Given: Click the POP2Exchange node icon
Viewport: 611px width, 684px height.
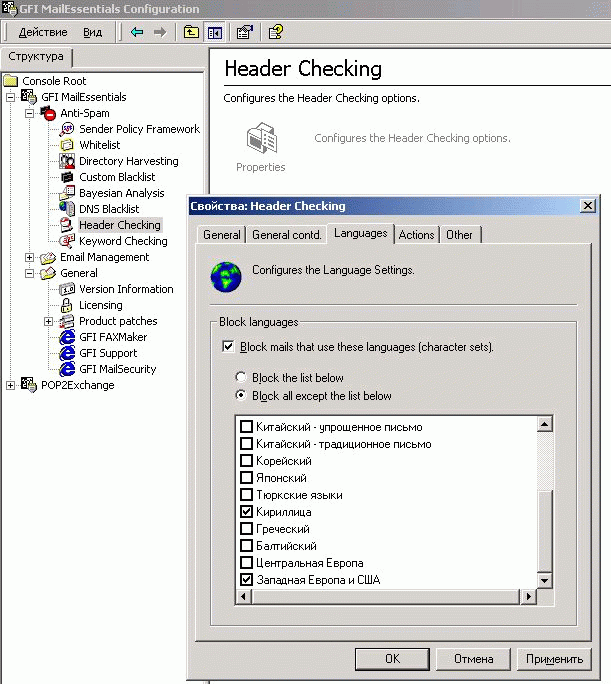Looking at the screenshot, I should (x=29, y=385).
